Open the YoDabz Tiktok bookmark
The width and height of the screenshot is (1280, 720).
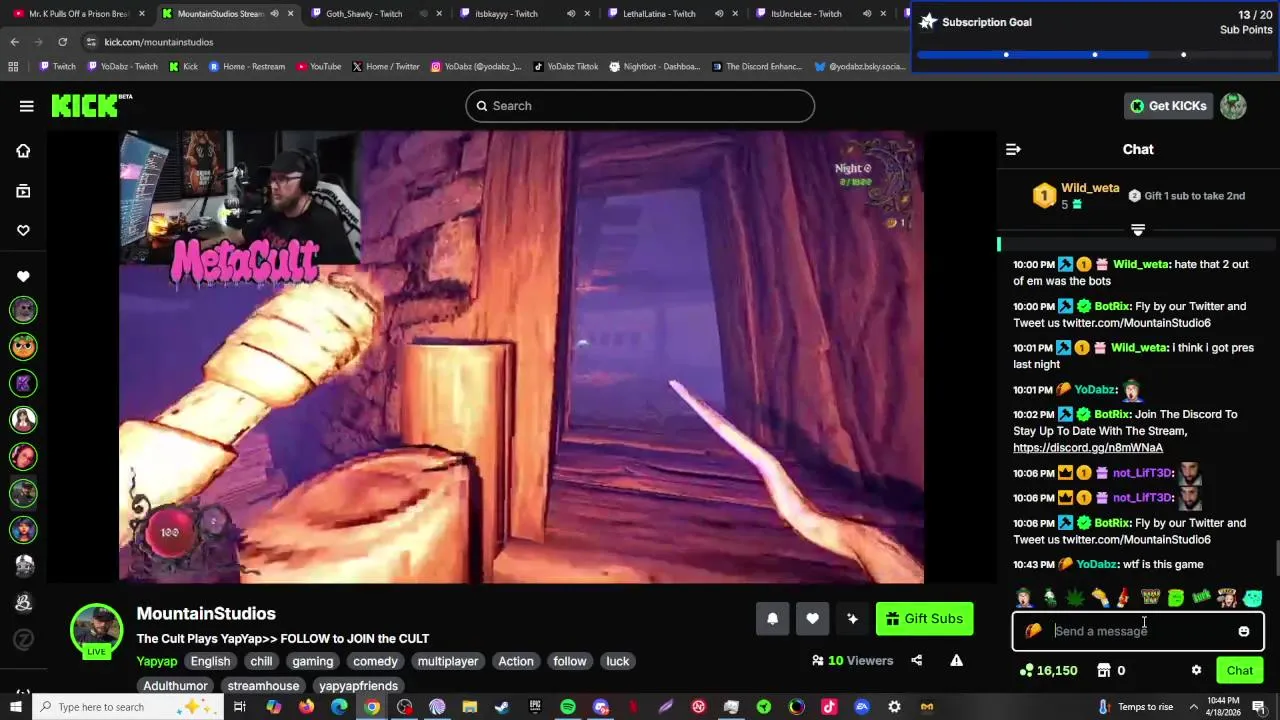[x=565, y=67]
